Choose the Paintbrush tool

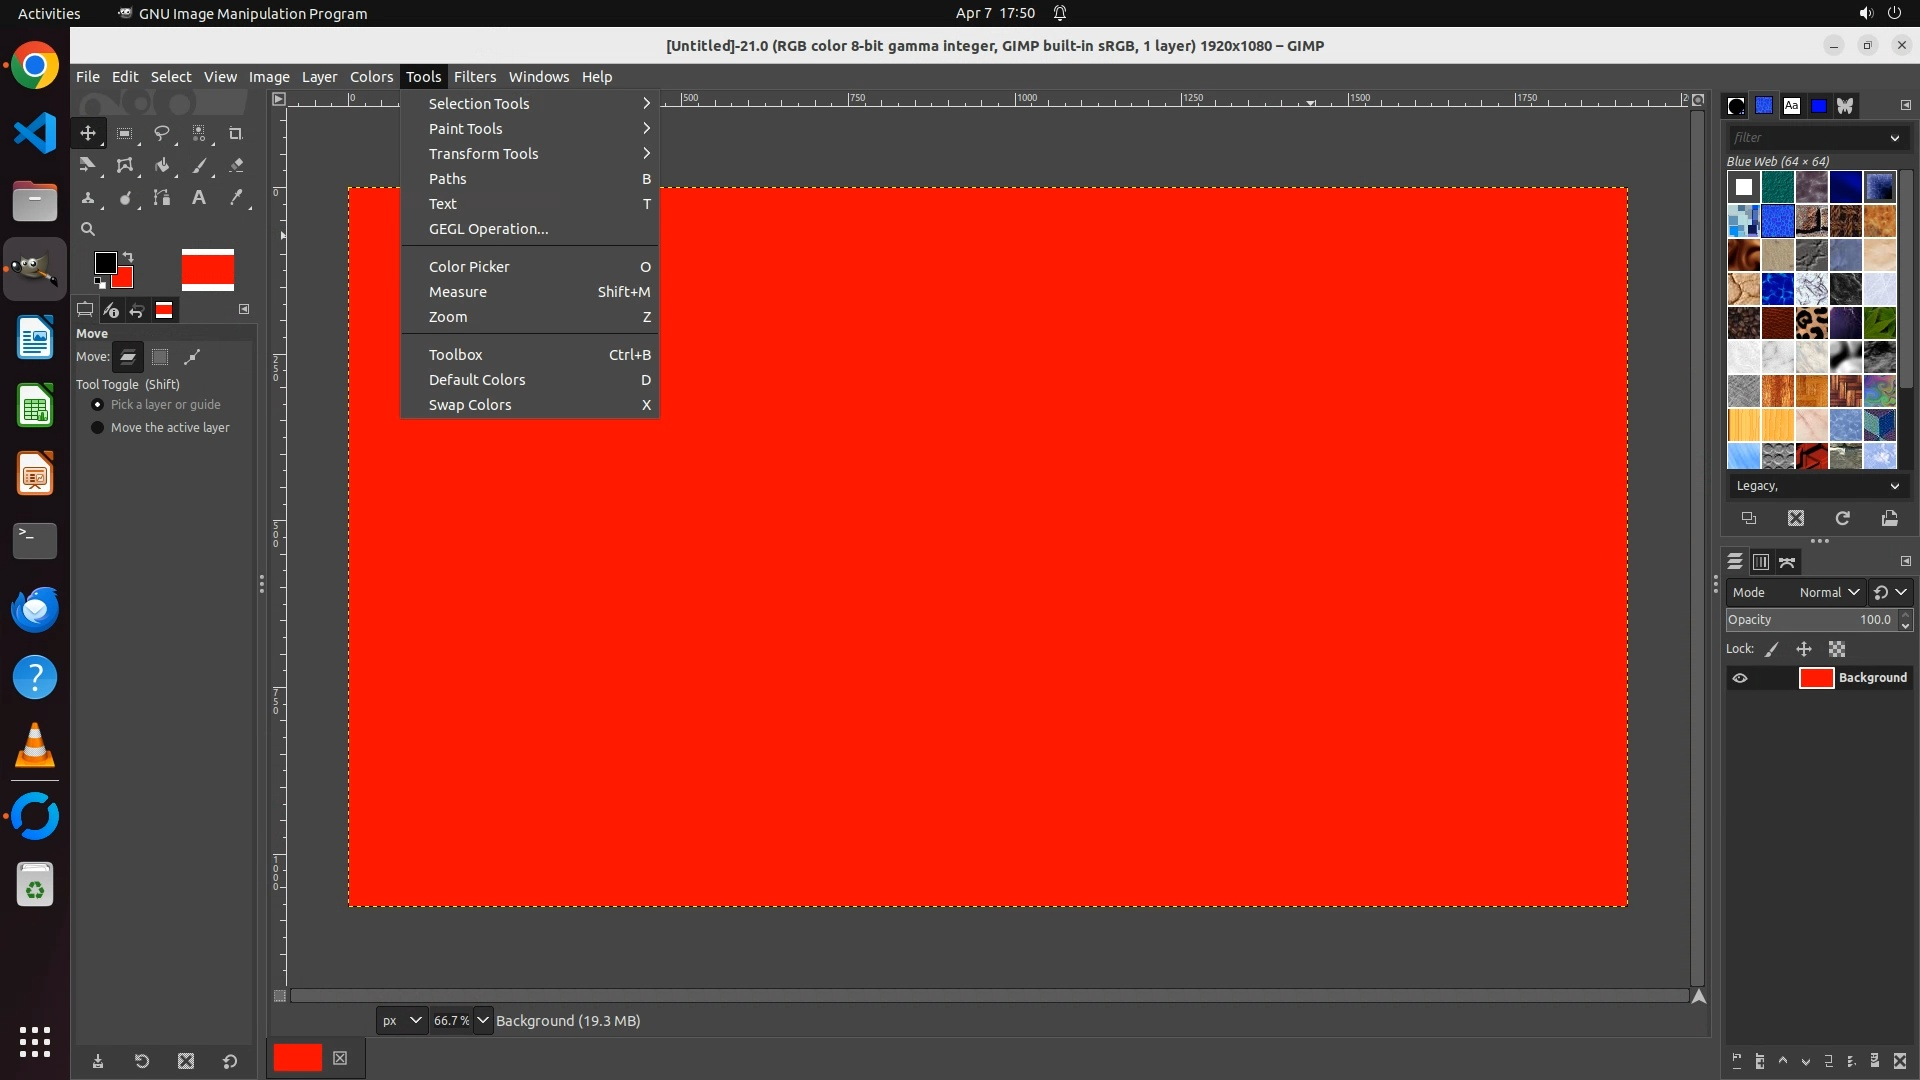click(199, 166)
